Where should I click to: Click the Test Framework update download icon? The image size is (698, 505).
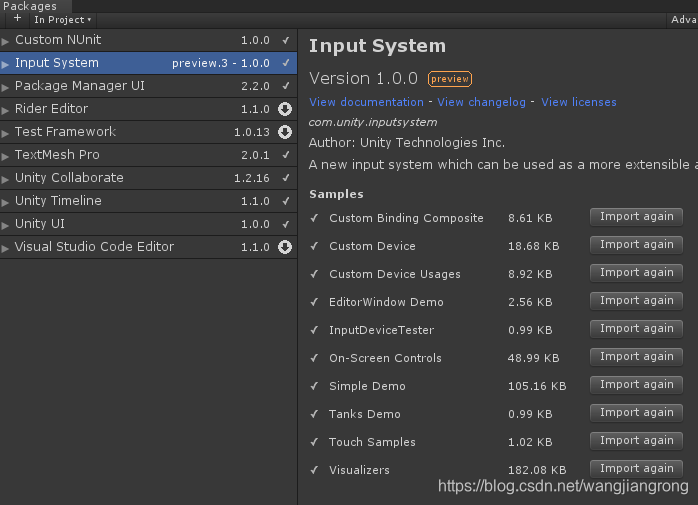pyautogui.click(x=285, y=132)
